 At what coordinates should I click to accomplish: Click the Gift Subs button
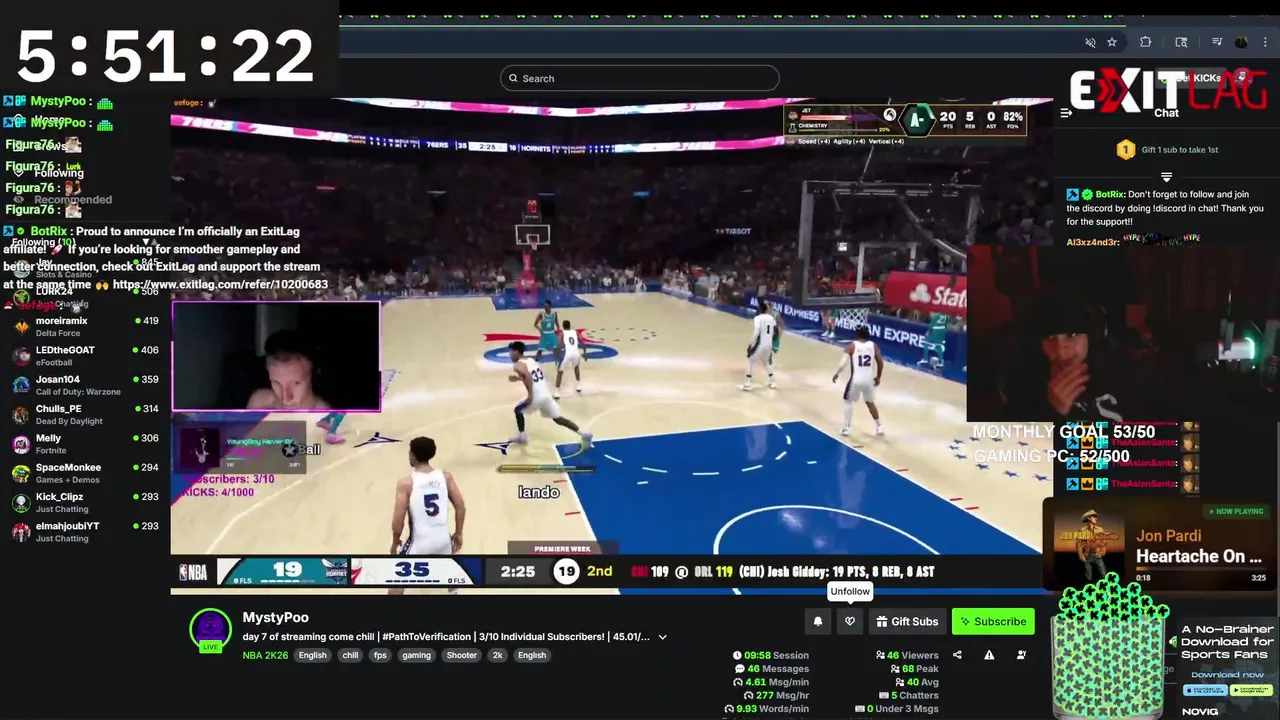(x=907, y=622)
